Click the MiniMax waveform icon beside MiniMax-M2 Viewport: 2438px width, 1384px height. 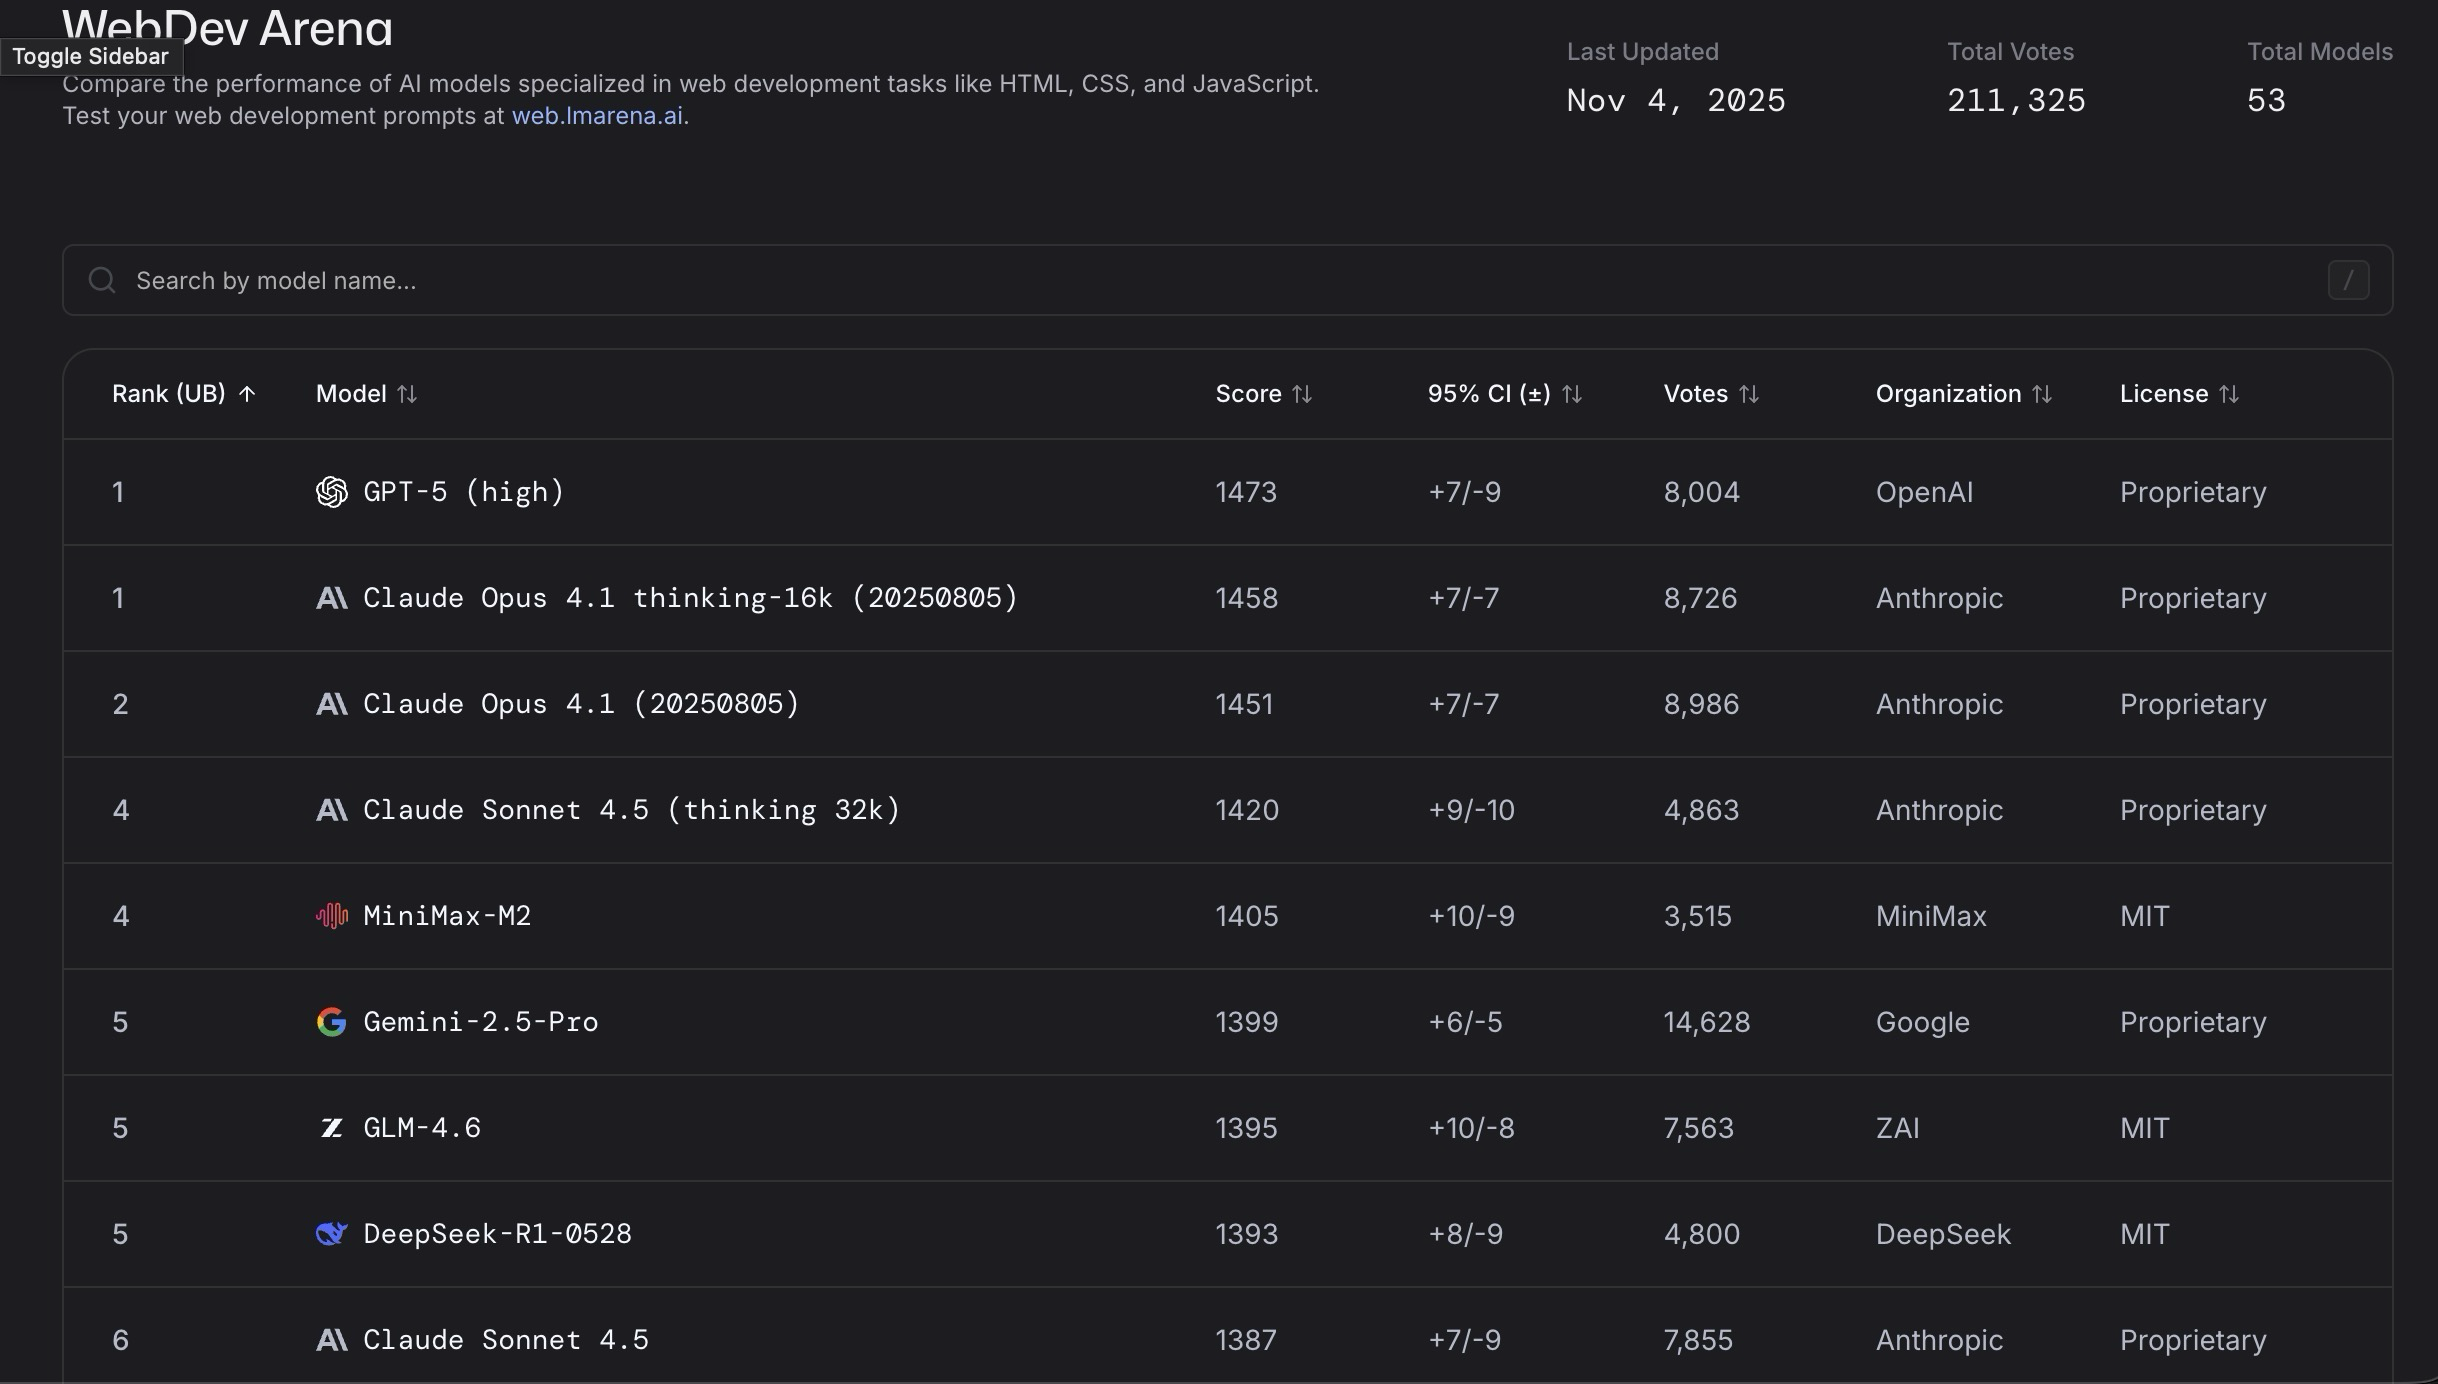[x=331, y=916]
